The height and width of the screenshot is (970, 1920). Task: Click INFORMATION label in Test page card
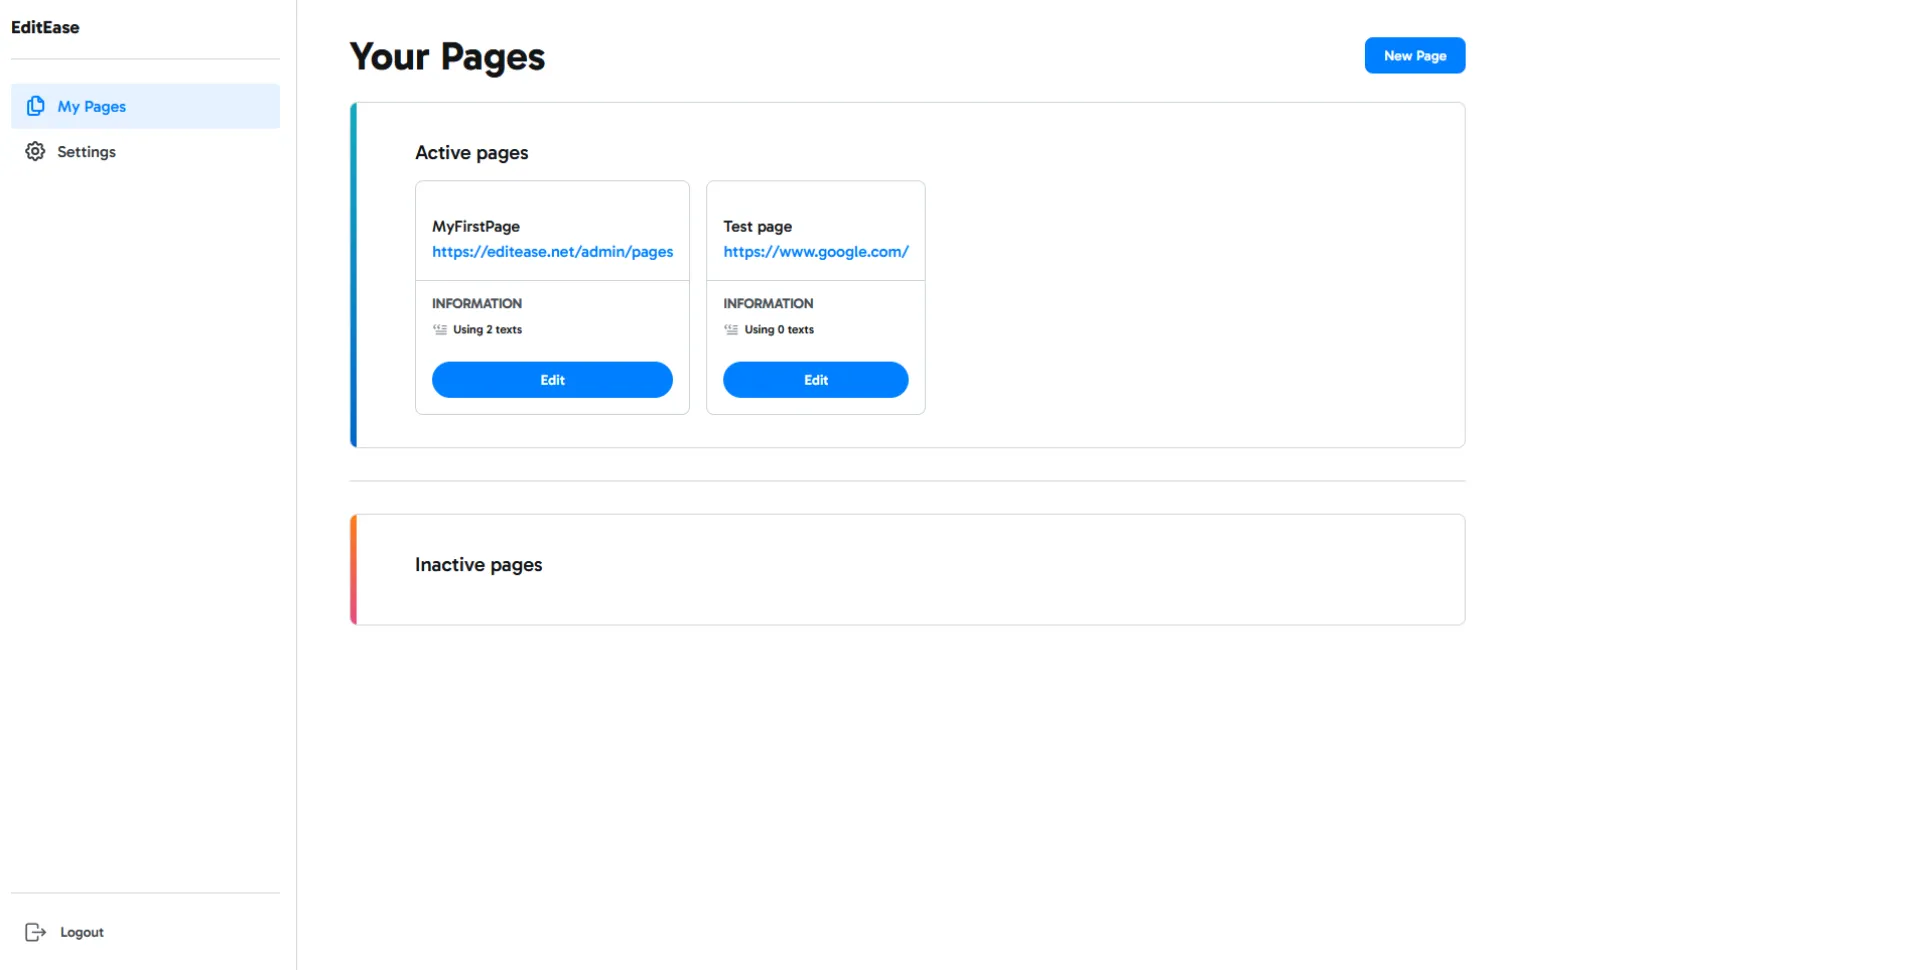[768, 303]
